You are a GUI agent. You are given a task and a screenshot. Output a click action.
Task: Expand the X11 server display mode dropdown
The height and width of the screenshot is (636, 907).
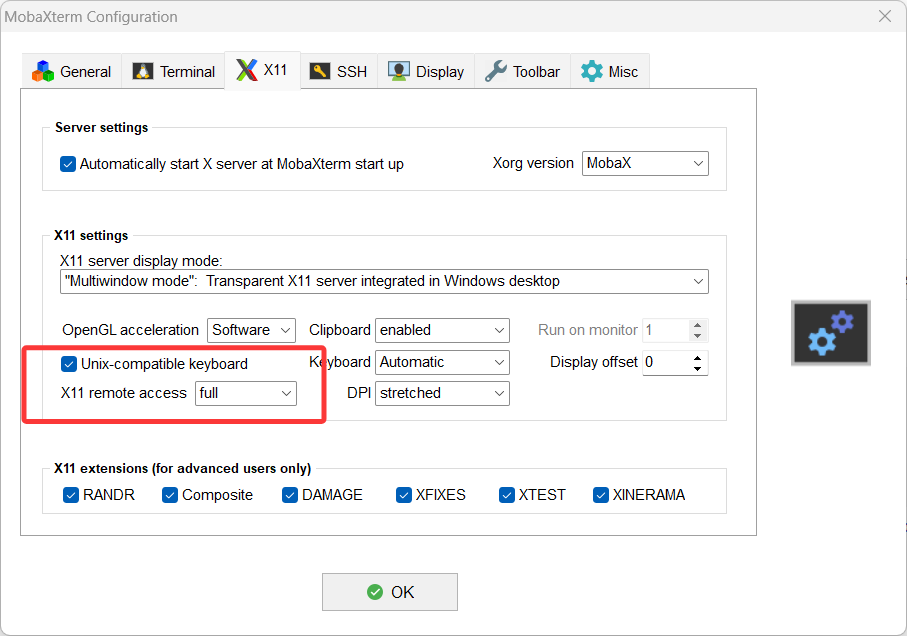pos(384,281)
